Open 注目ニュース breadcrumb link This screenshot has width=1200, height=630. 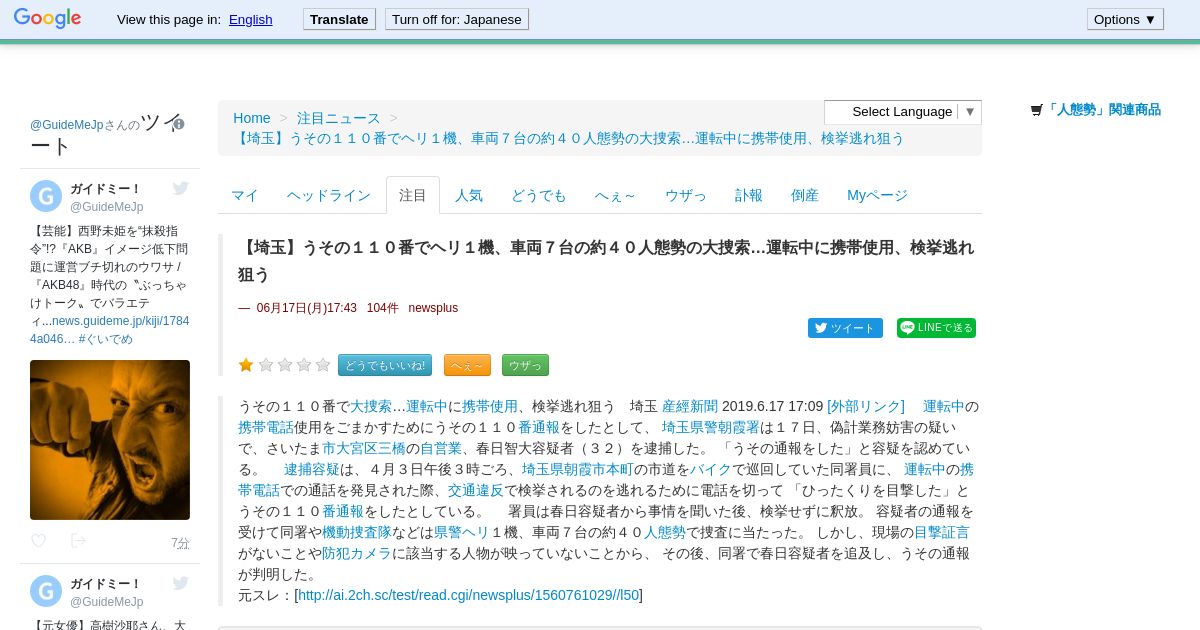pyautogui.click(x=339, y=118)
